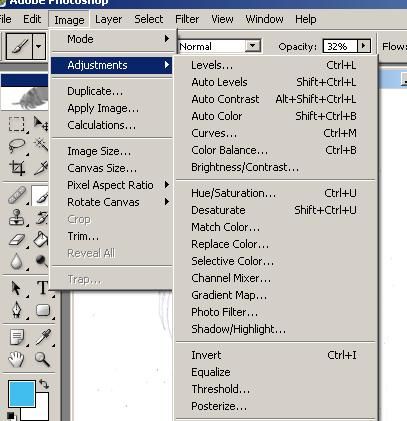Image resolution: width=407 pixels, height=421 pixels.
Task: Open the tool preset picker arrow
Action: (39, 46)
